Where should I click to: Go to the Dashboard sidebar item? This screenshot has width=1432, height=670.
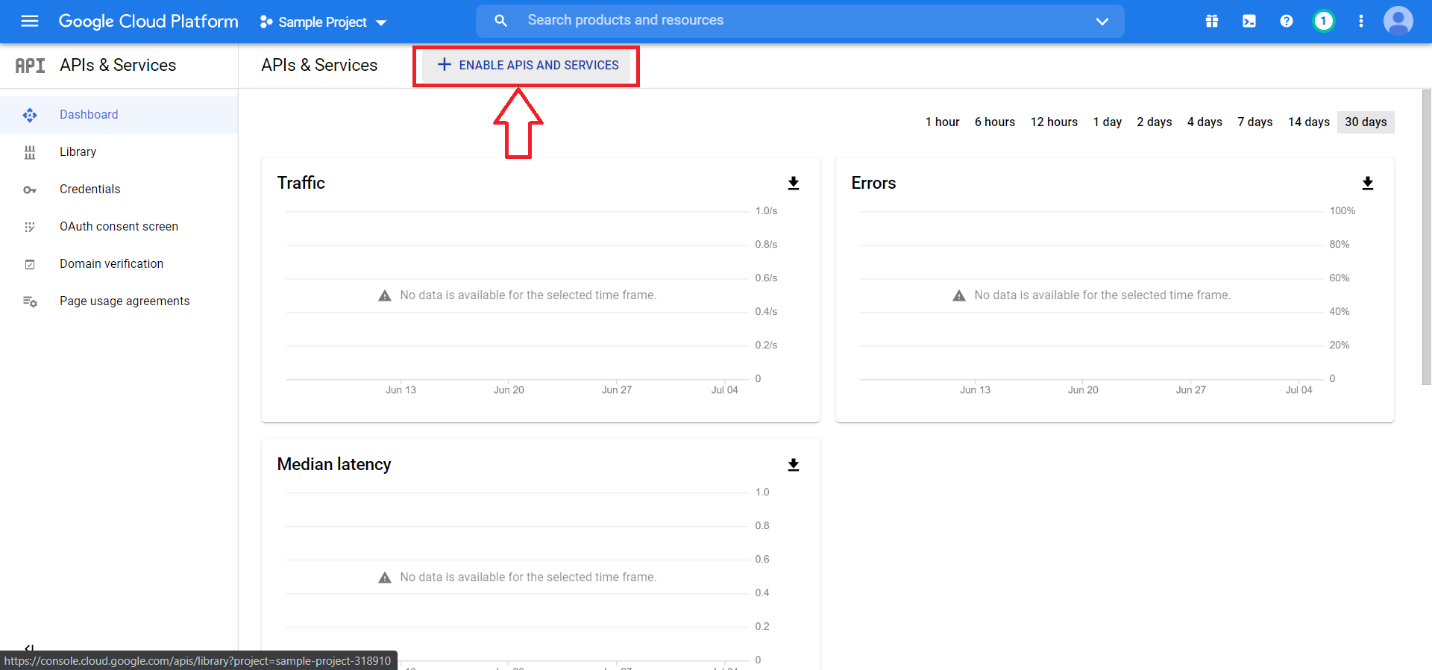pos(119,115)
